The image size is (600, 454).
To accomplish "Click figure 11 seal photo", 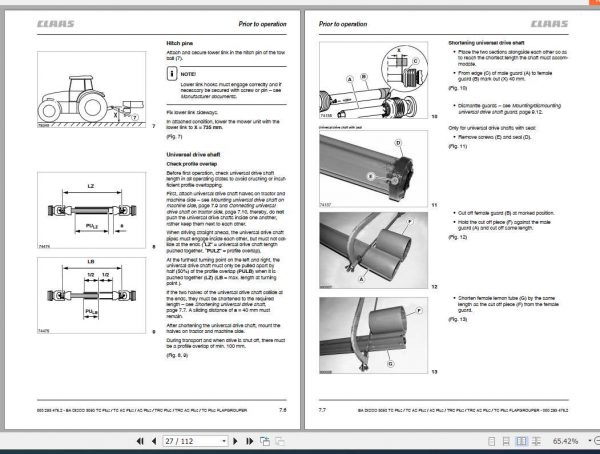I will [373, 169].
